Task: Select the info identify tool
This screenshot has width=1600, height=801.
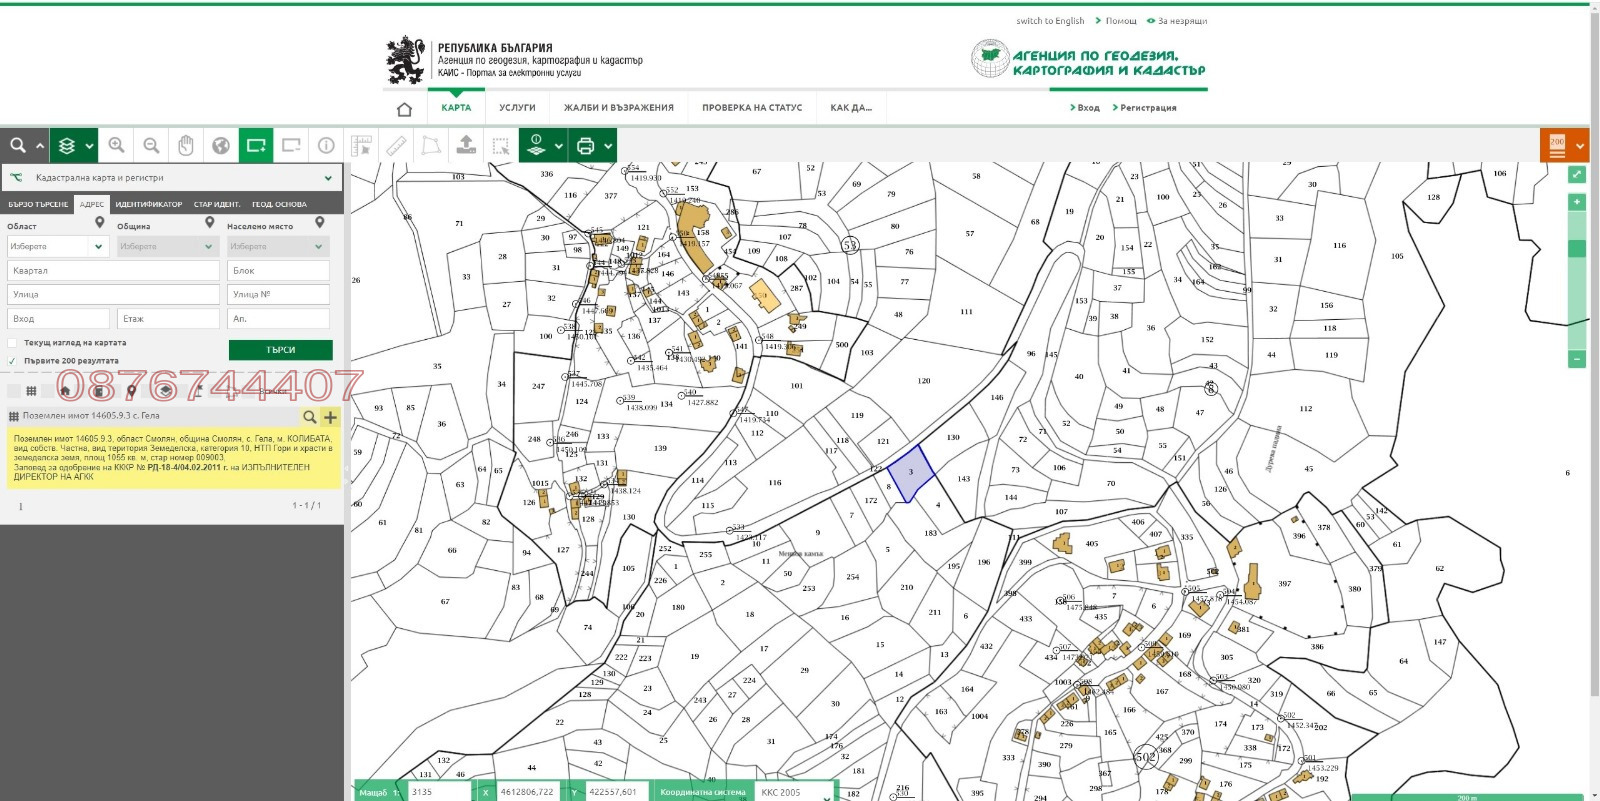Action: pyautogui.click(x=326, y=146)
